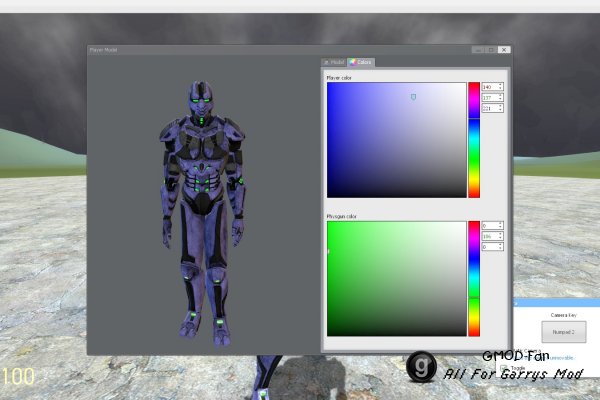Viewport: 600px width, 400px height.
Task: Click the 100 health readout
Action: coord(19,377)
